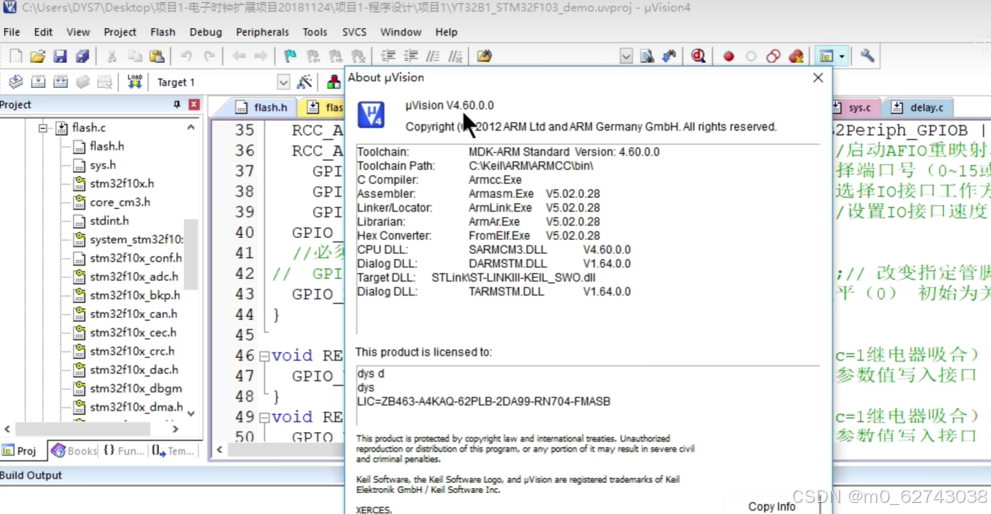The image size is (991, 514).
Task: Pin the Project panel with pushpin icon
Action: [177, 105]
